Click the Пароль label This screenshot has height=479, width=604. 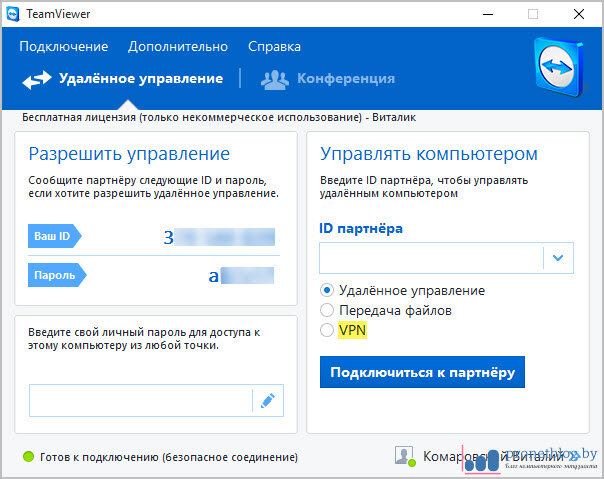tap(57, 275)
